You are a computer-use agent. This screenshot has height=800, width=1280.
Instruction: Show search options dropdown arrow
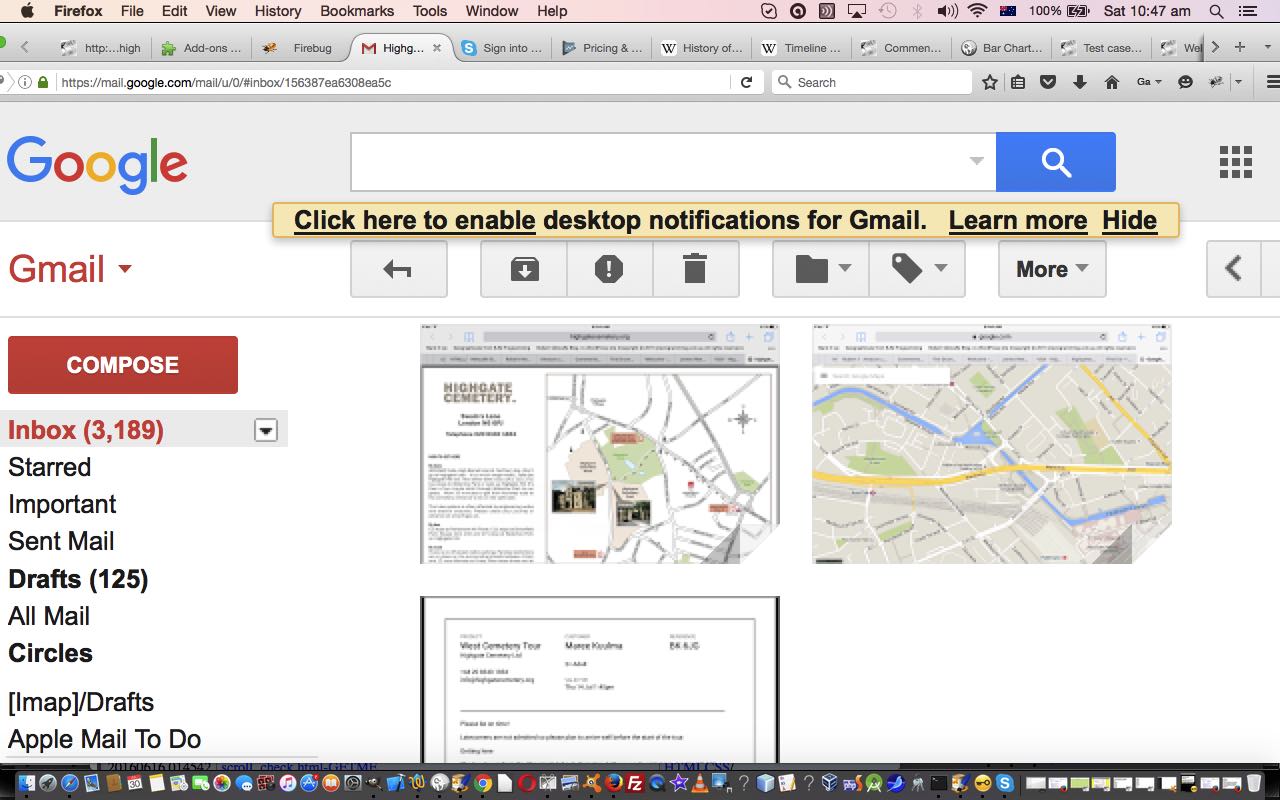pyautogui.click(x=976, y=161)
